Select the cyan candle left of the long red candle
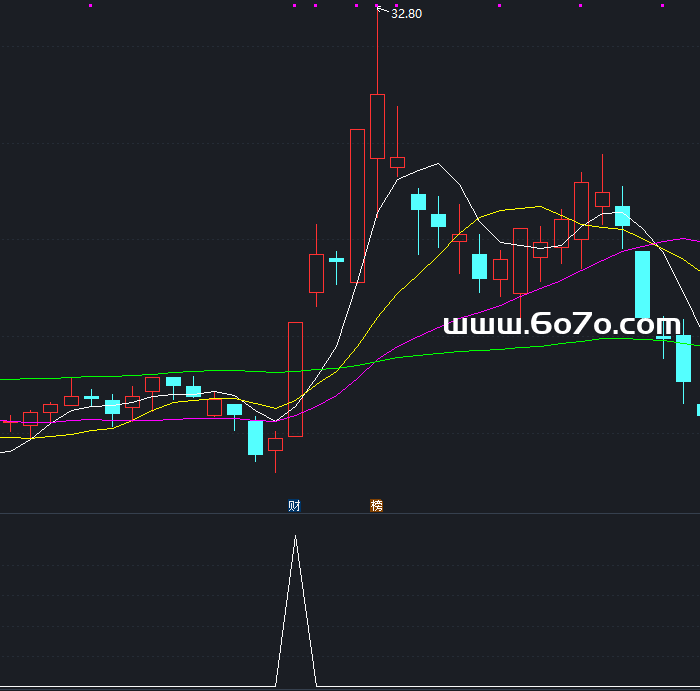Image resolution: width=700 pixels, height=691 pixels. pyautogui.click(x=255, y=437)
